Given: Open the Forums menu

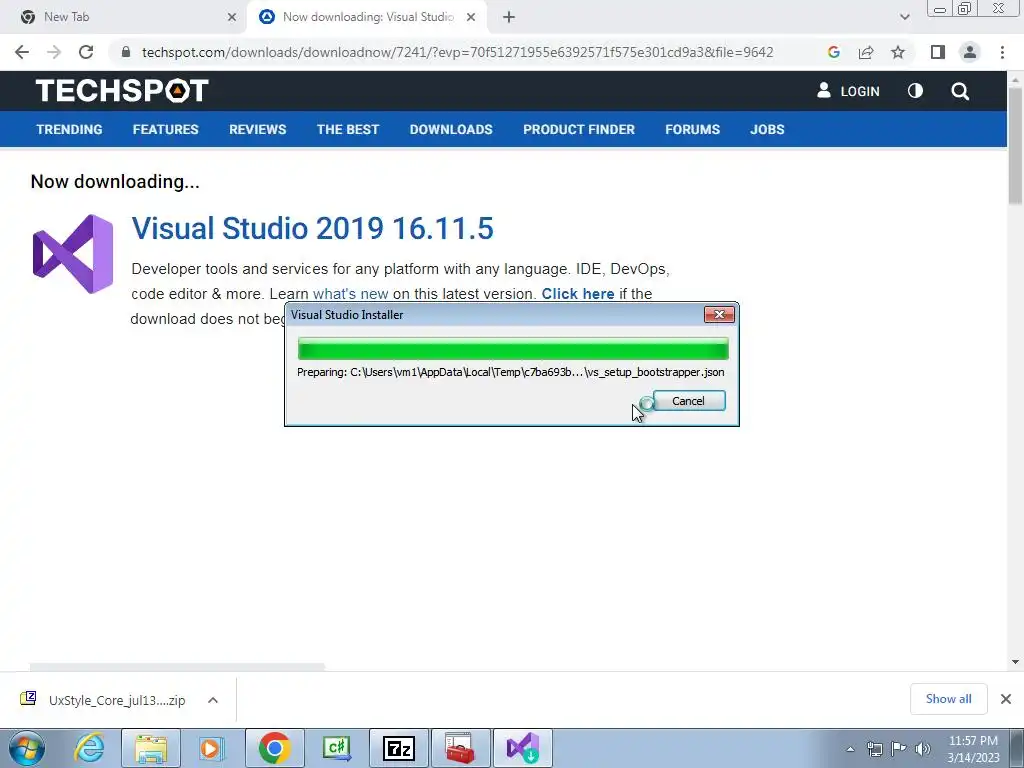Looking at the screenshot, I should 692,129.
